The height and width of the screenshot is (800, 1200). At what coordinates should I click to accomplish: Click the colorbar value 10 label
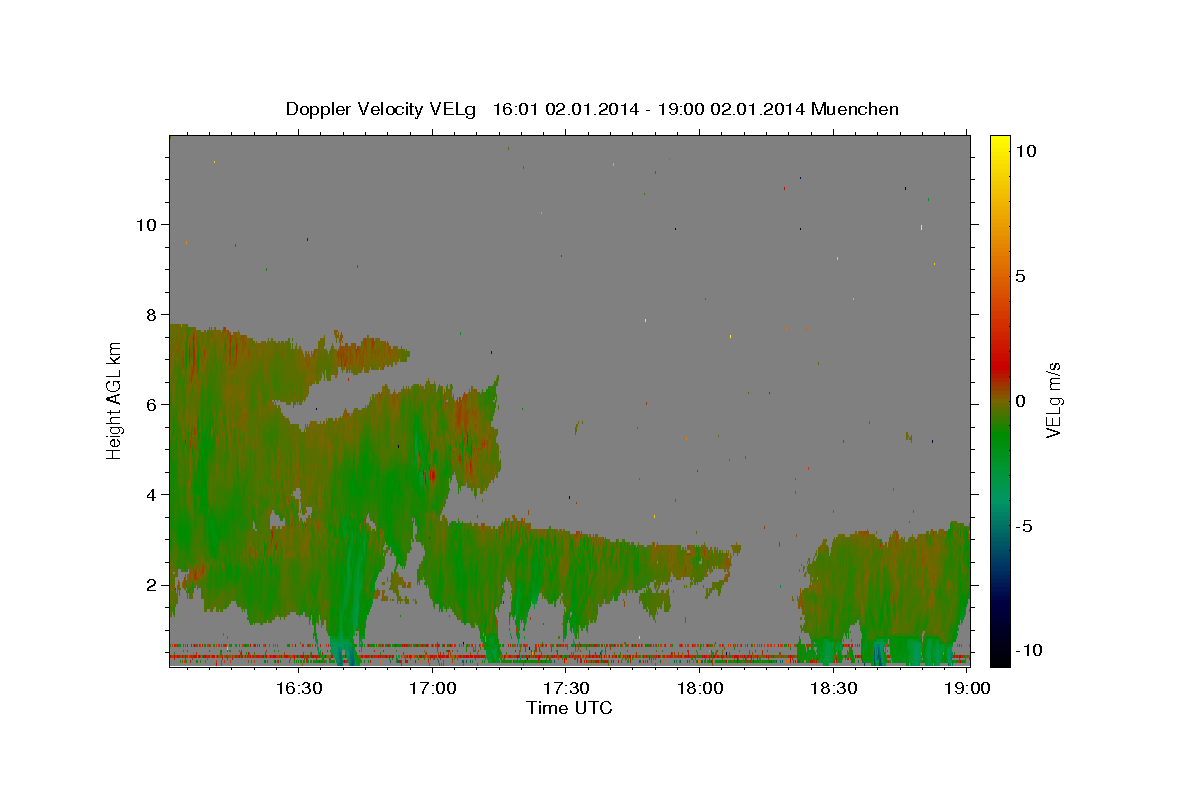[1025, 151]
